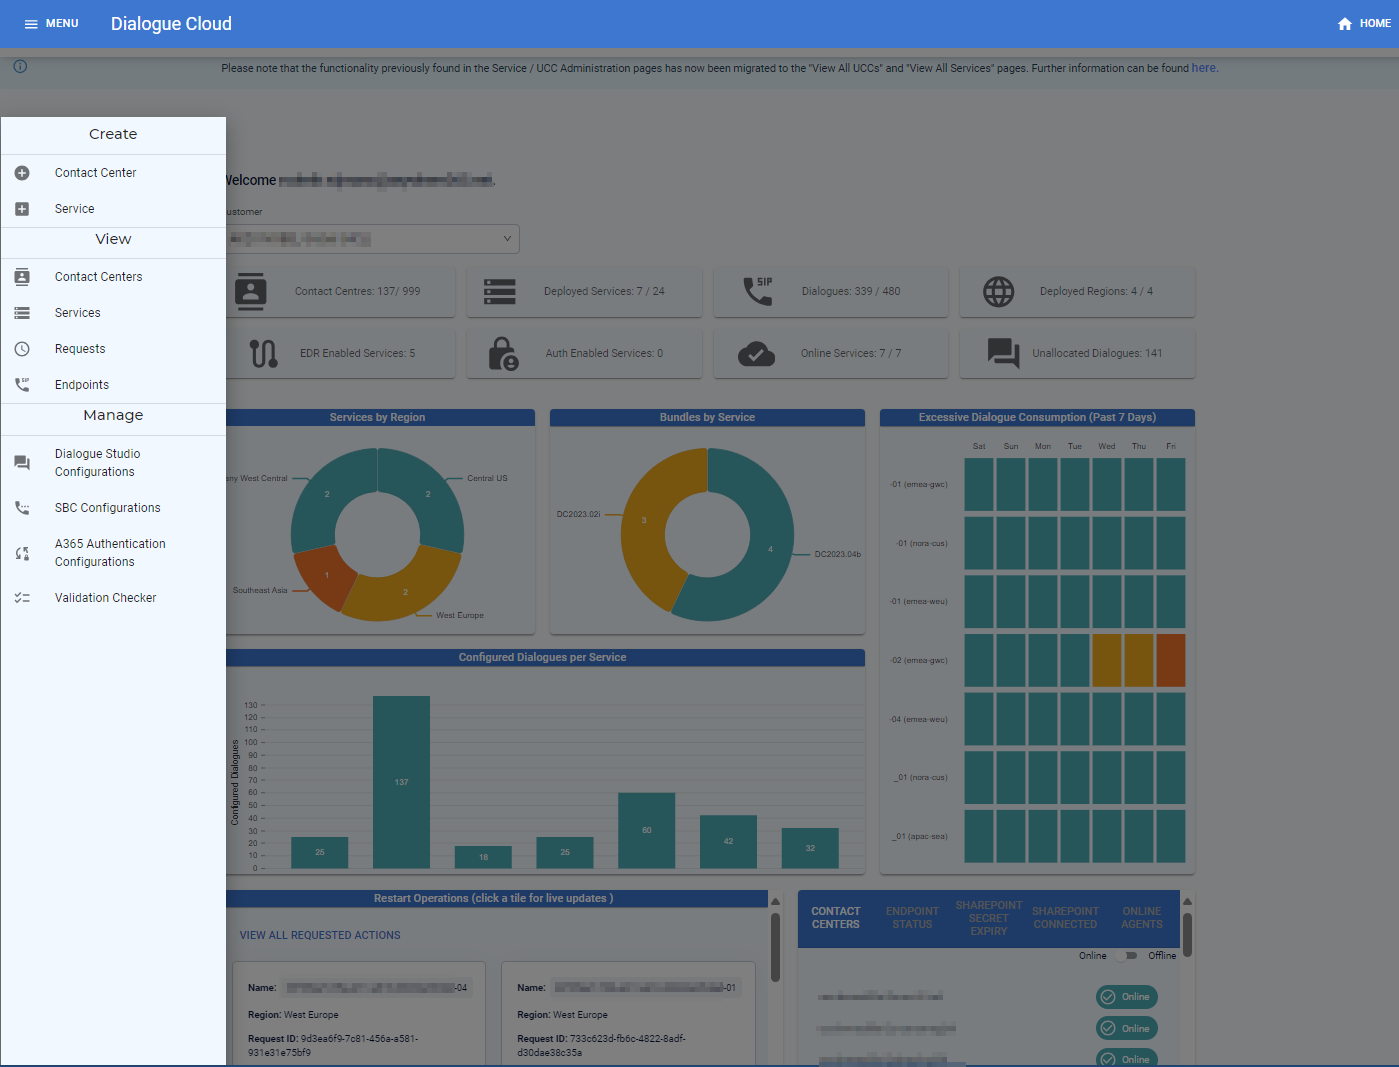
Task: Open the Customer dropdown
Action: (x=372, y=239)
